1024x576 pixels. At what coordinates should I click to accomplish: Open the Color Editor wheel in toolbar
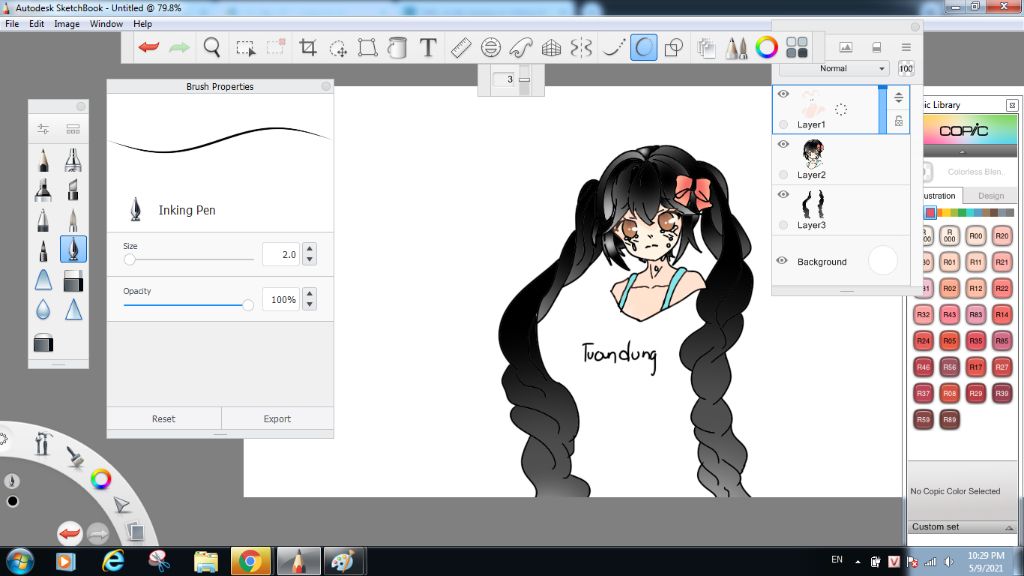pyautogui.click(x=767, y=47)
